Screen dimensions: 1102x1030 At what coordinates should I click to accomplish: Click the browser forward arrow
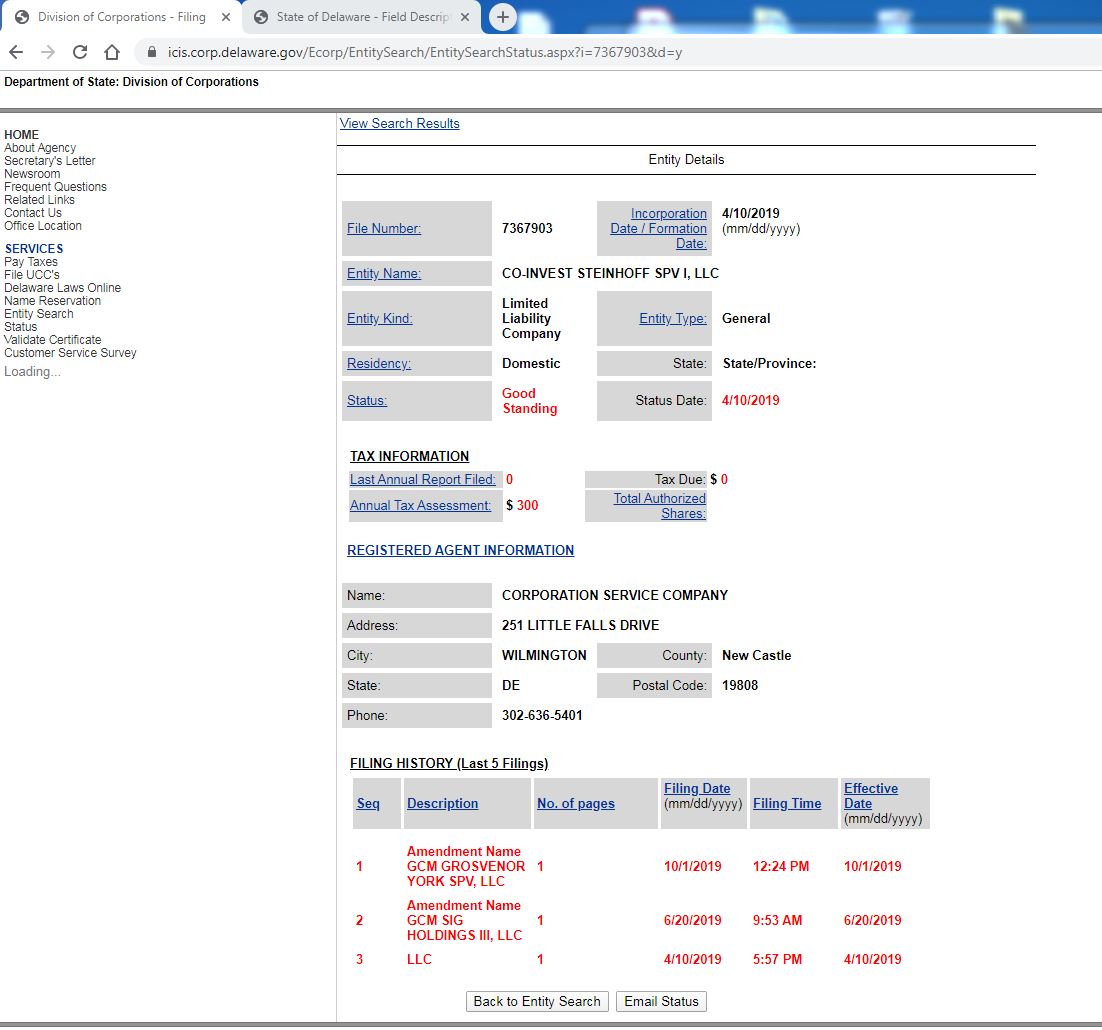tap(48, 52)
